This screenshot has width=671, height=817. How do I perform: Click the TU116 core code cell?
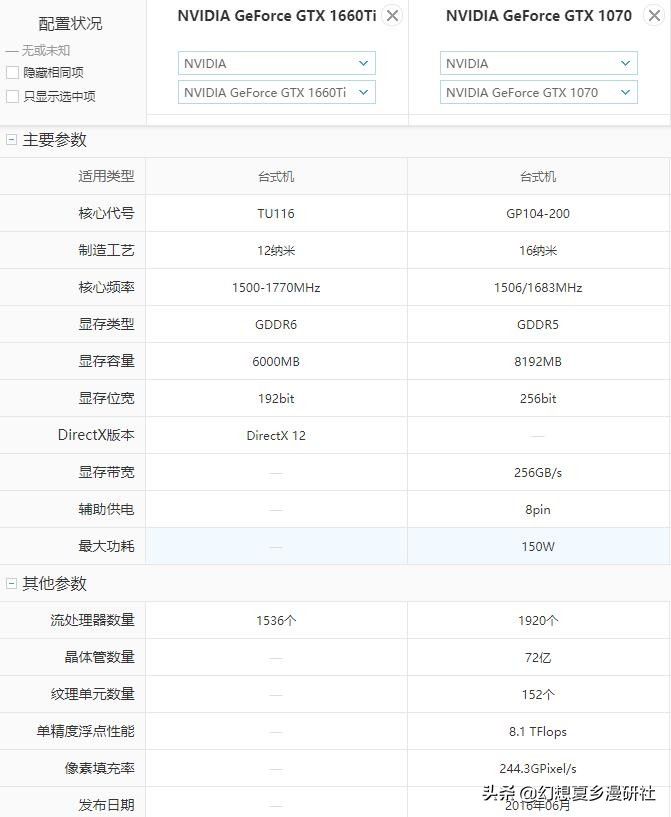tap(276, 214)
